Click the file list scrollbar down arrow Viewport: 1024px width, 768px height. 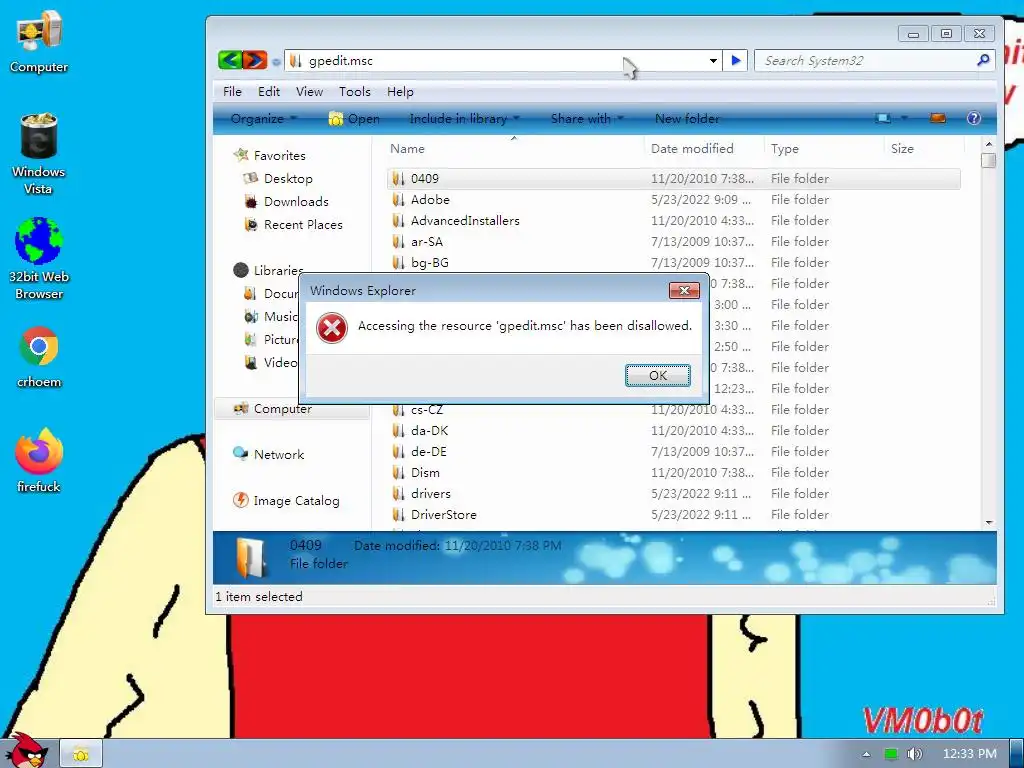pyautogui.click(x=989, y=522)
